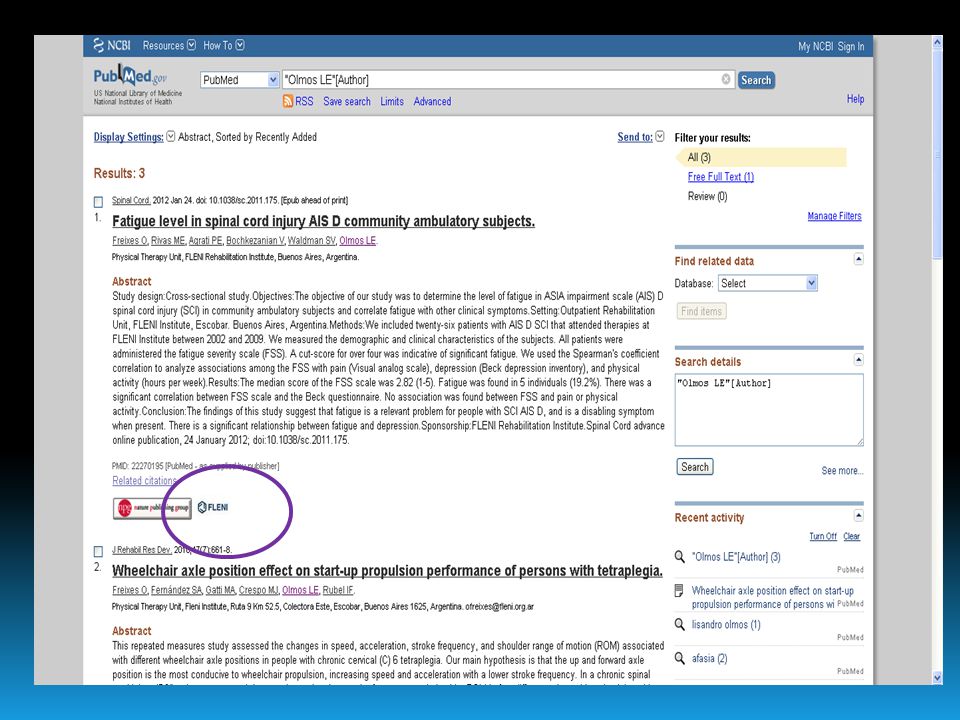Click document icon beside Wheelchair axle recent item
This screenshot has height=720, width=960.
(679, 591)
